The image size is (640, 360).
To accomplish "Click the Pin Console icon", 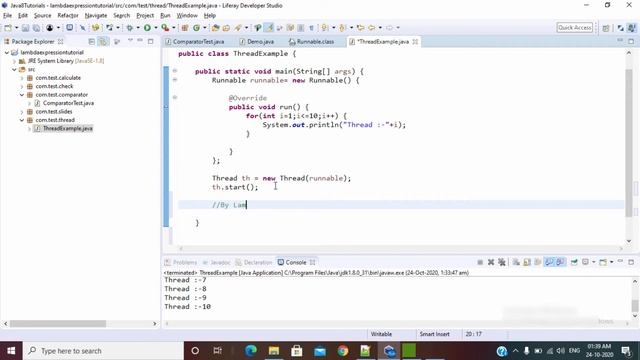I will (x=574, y=262).
